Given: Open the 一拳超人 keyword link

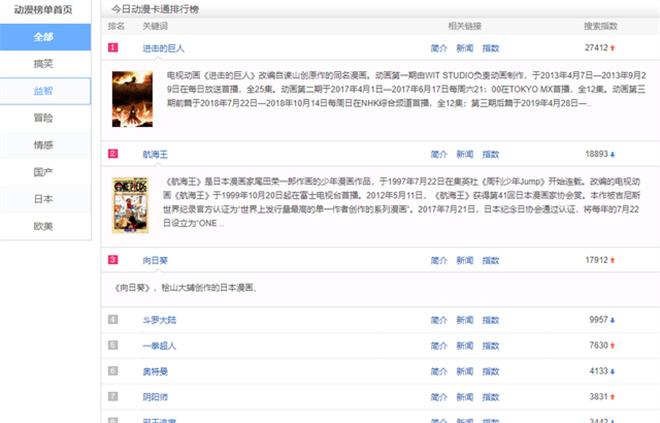Looking at the screenshot, I should 159,346.
